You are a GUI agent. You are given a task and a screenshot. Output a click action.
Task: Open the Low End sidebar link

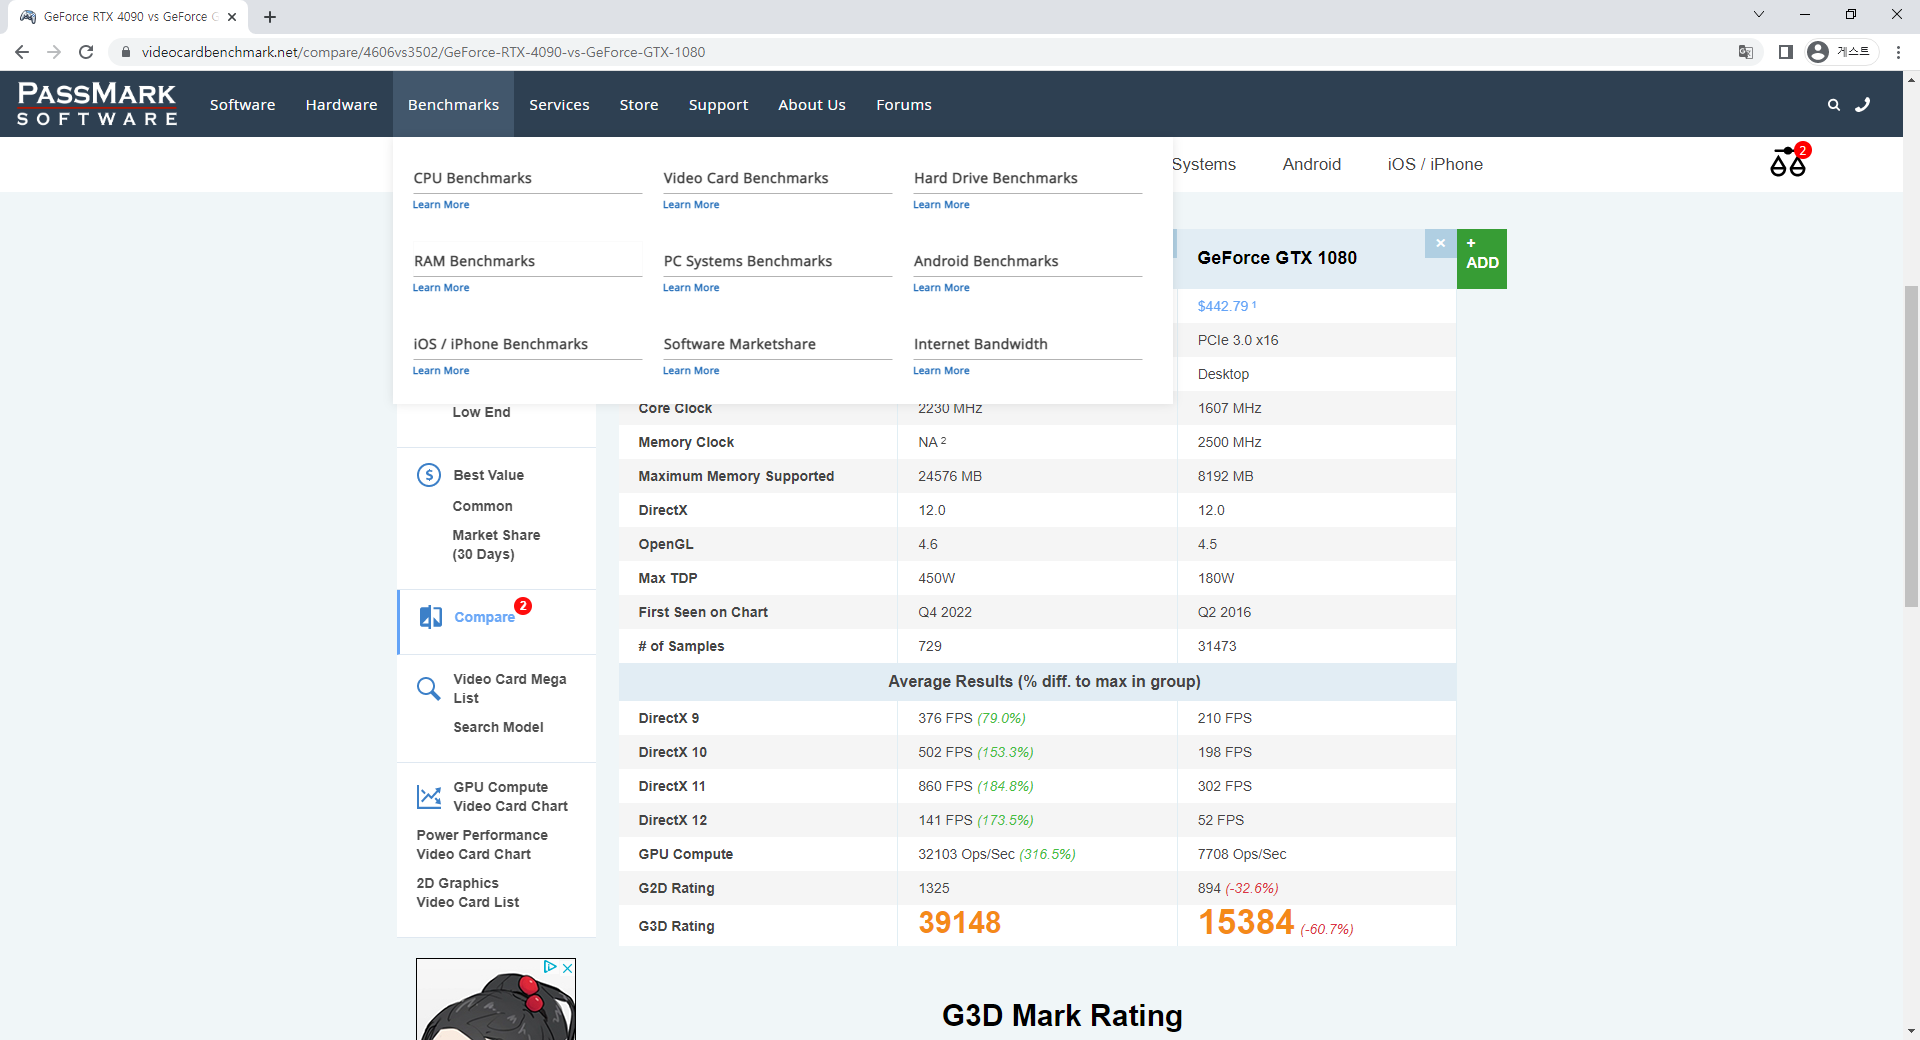tap(481, 412)
